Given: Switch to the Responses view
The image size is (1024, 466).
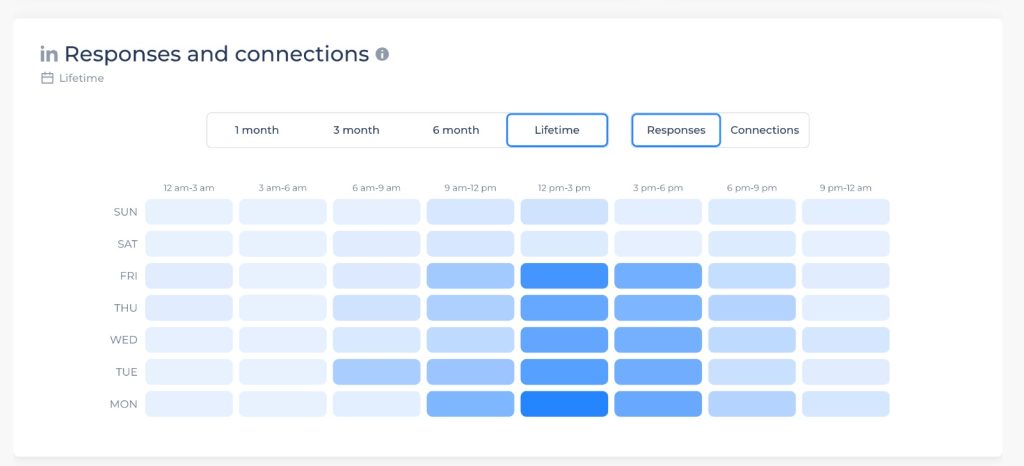Looking at the screenshot, I should (x=676, y=130).
